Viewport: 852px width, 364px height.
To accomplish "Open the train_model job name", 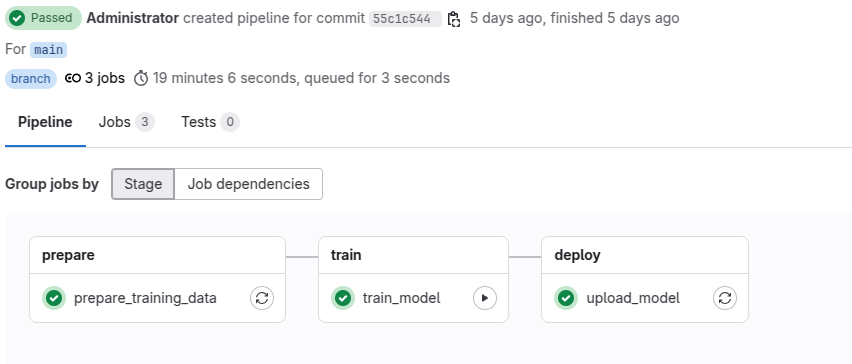I will click(x=402, y=298).
